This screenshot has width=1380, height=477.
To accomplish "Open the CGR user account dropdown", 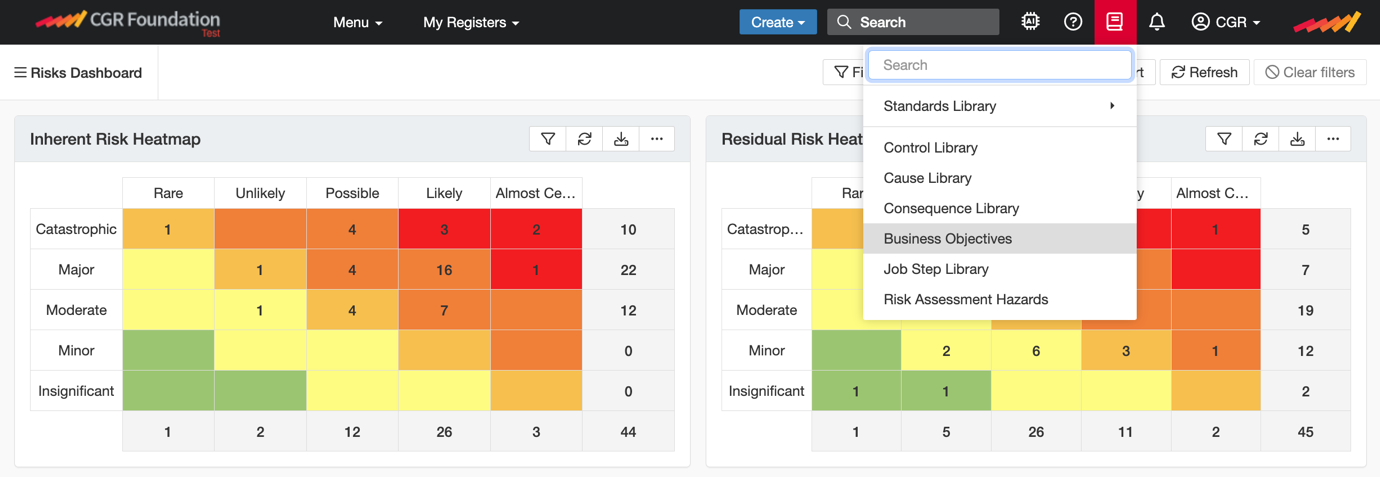I will pos(1226,22).
